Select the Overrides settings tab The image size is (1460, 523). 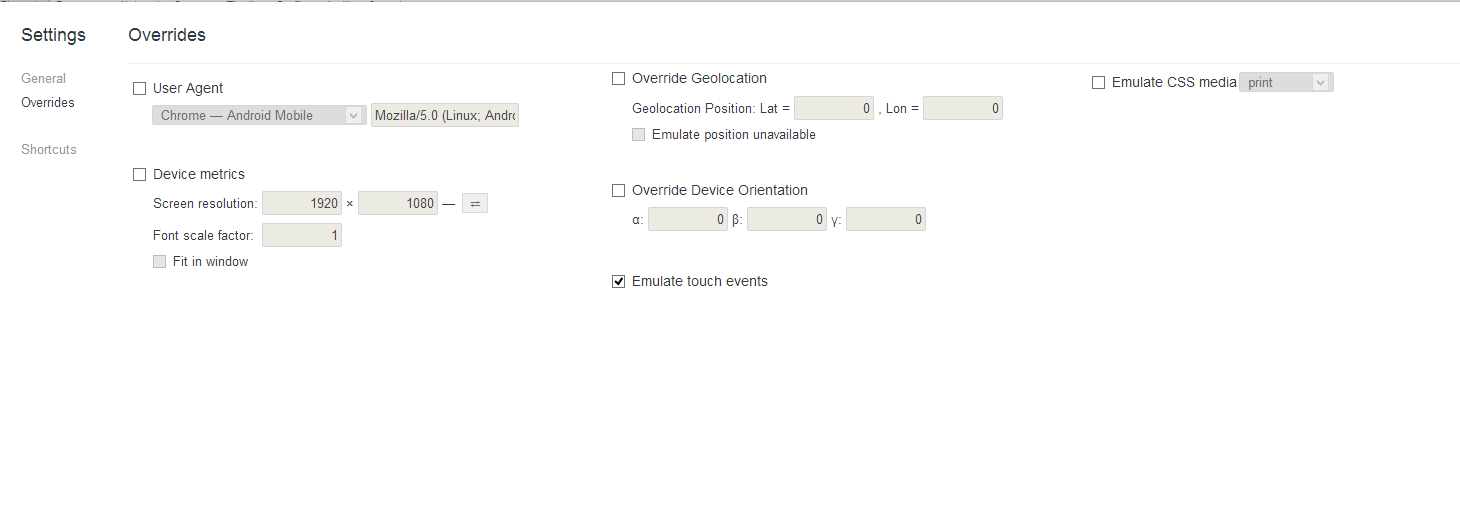(48, 103)
